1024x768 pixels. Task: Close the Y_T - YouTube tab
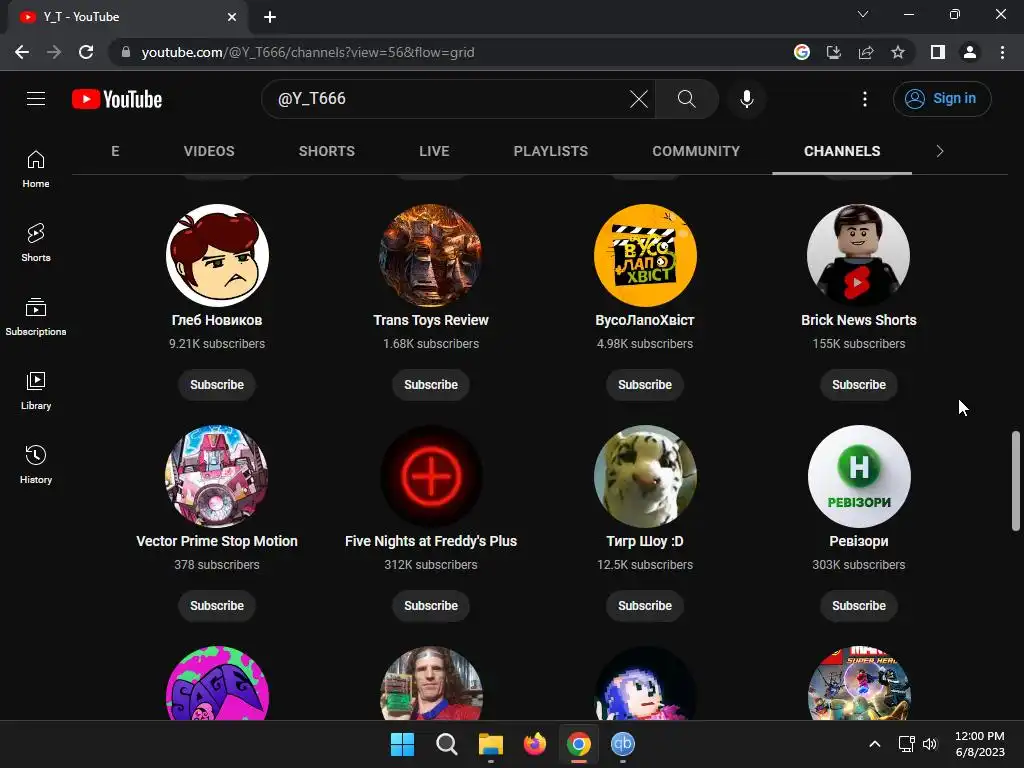coord(232,17)
